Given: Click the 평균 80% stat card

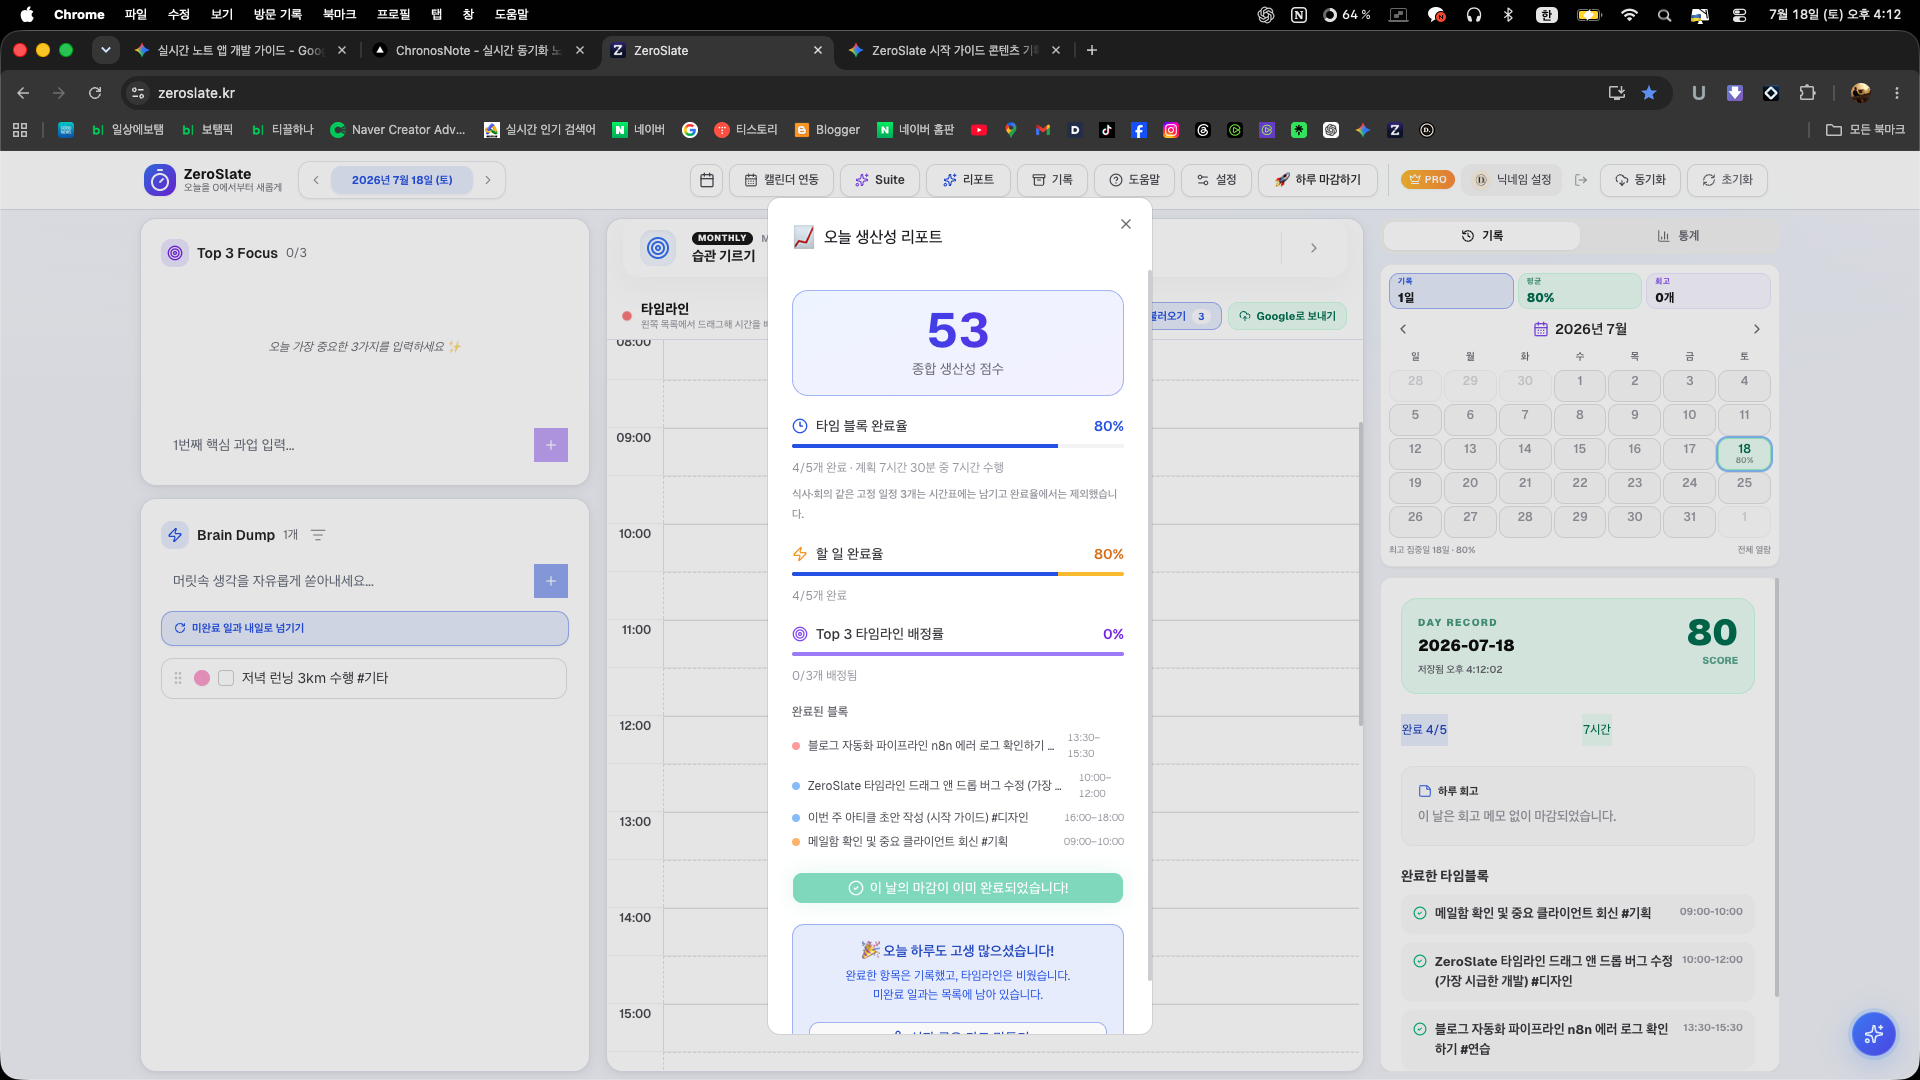Looking at the screenshot, I should 1579,290.
